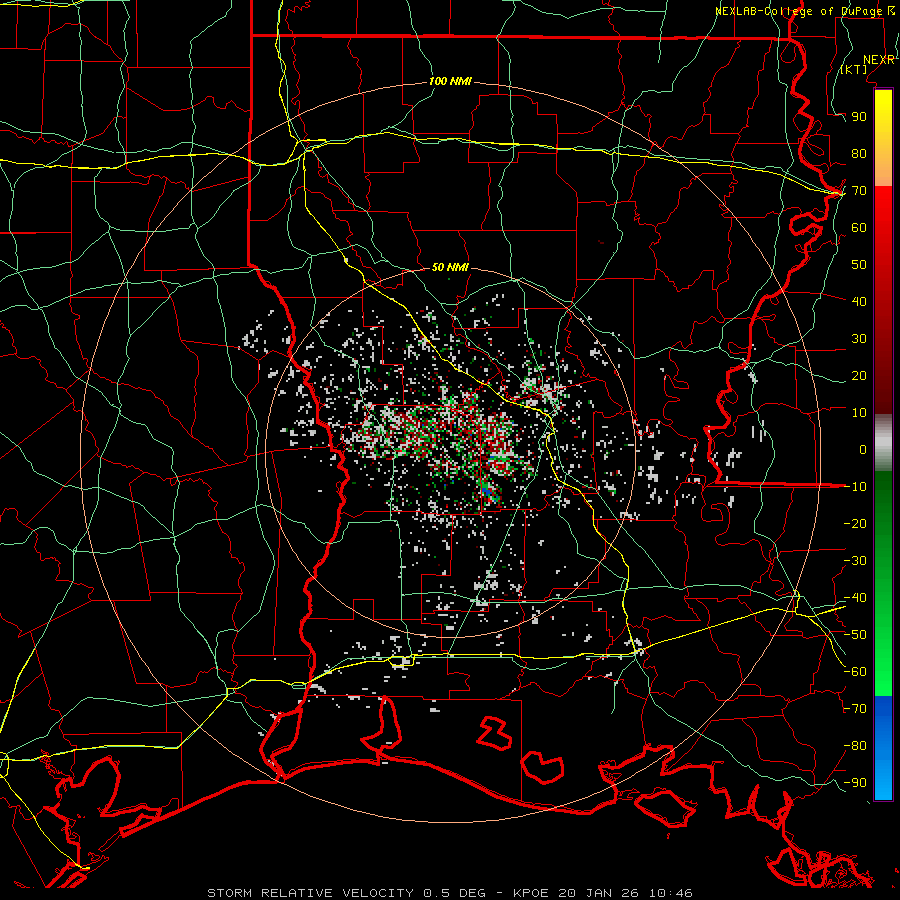Click the 40 value on the velocity scale

tap(859, 302)
